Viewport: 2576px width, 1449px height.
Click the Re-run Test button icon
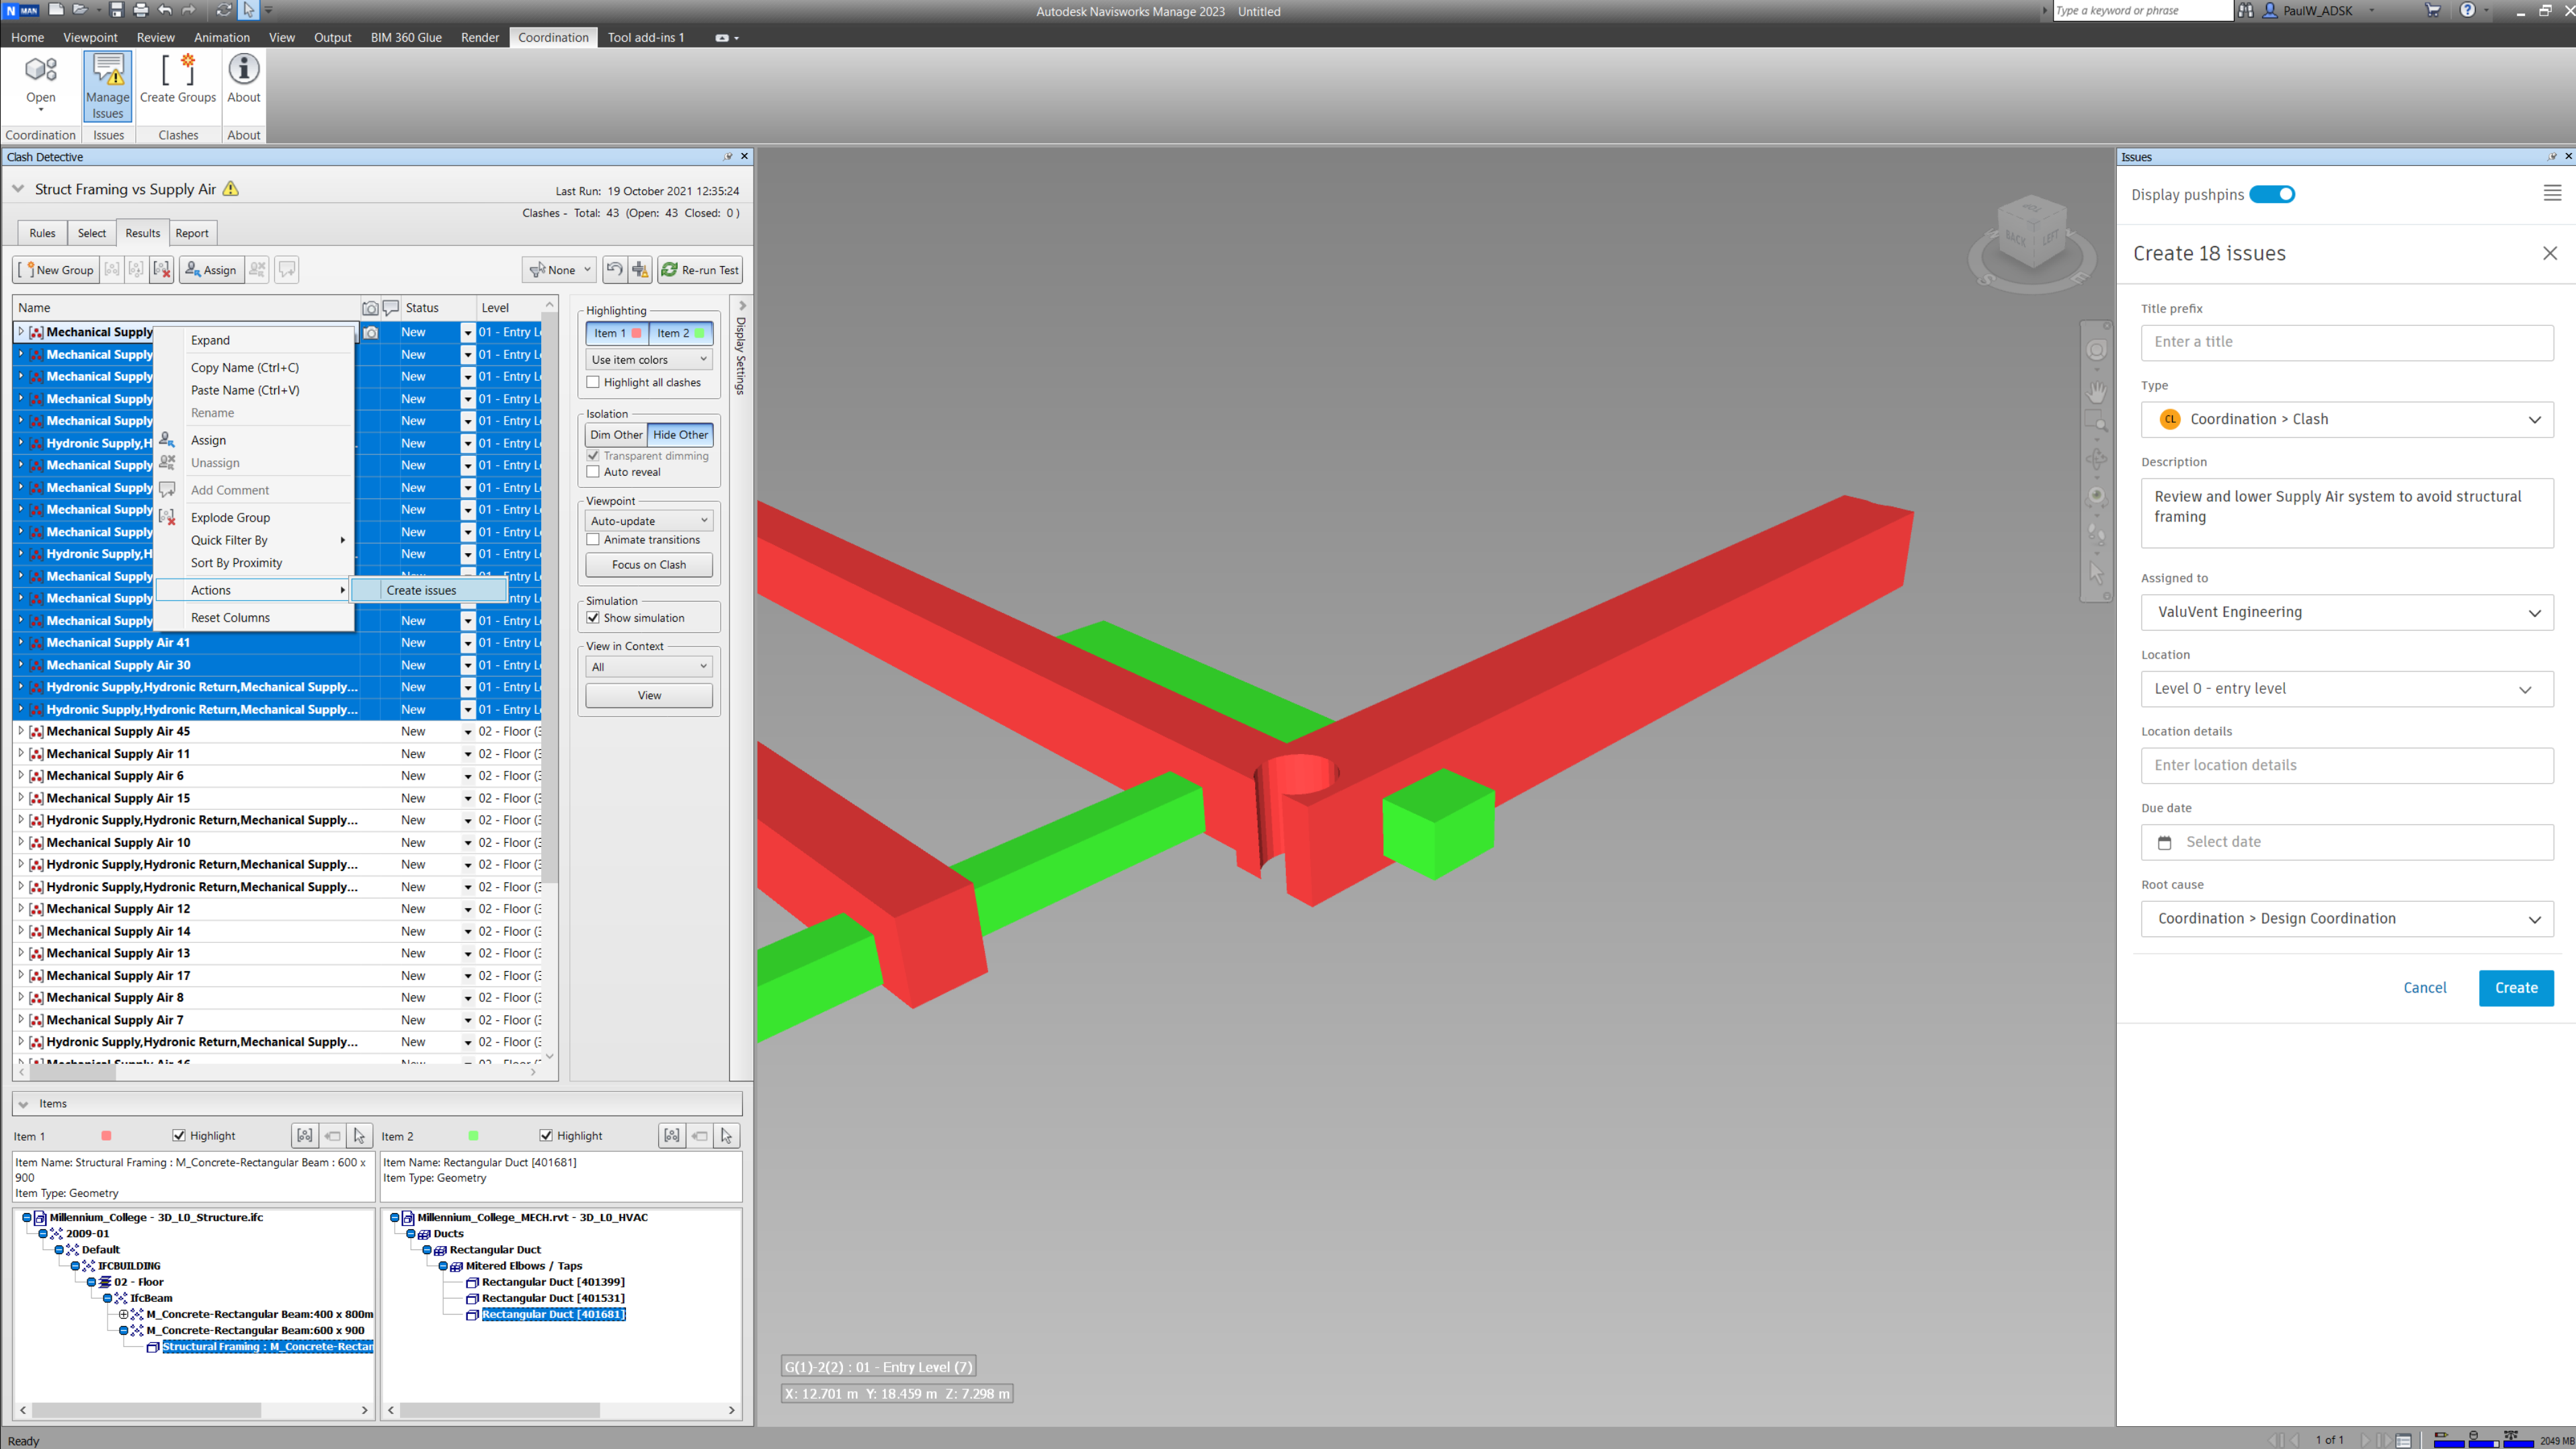tap(669, 270)
